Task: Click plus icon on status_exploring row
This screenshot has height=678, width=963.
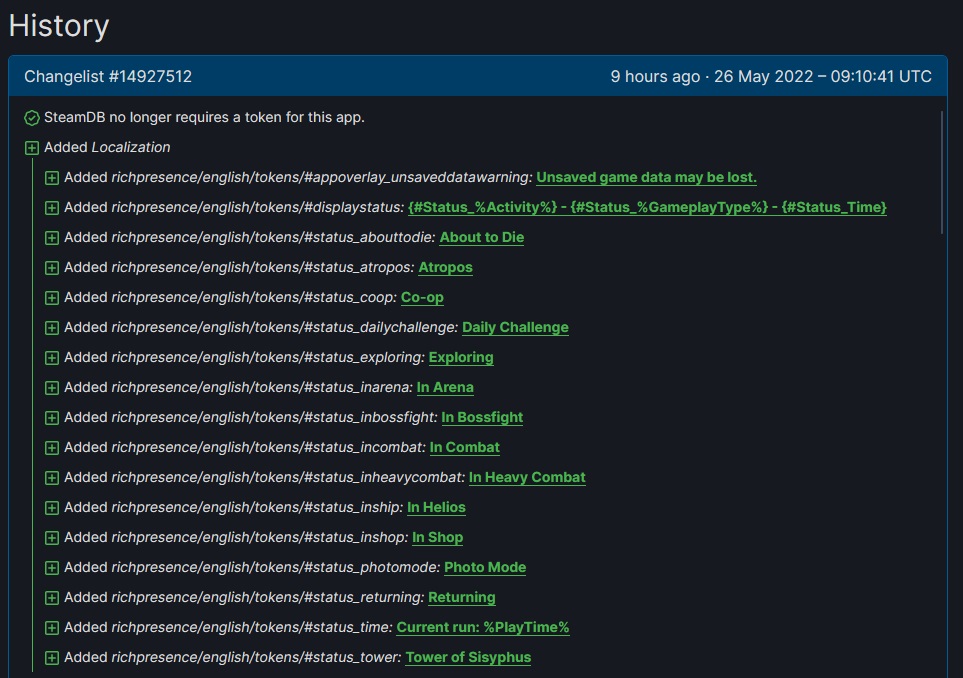Action: point(52,358)
